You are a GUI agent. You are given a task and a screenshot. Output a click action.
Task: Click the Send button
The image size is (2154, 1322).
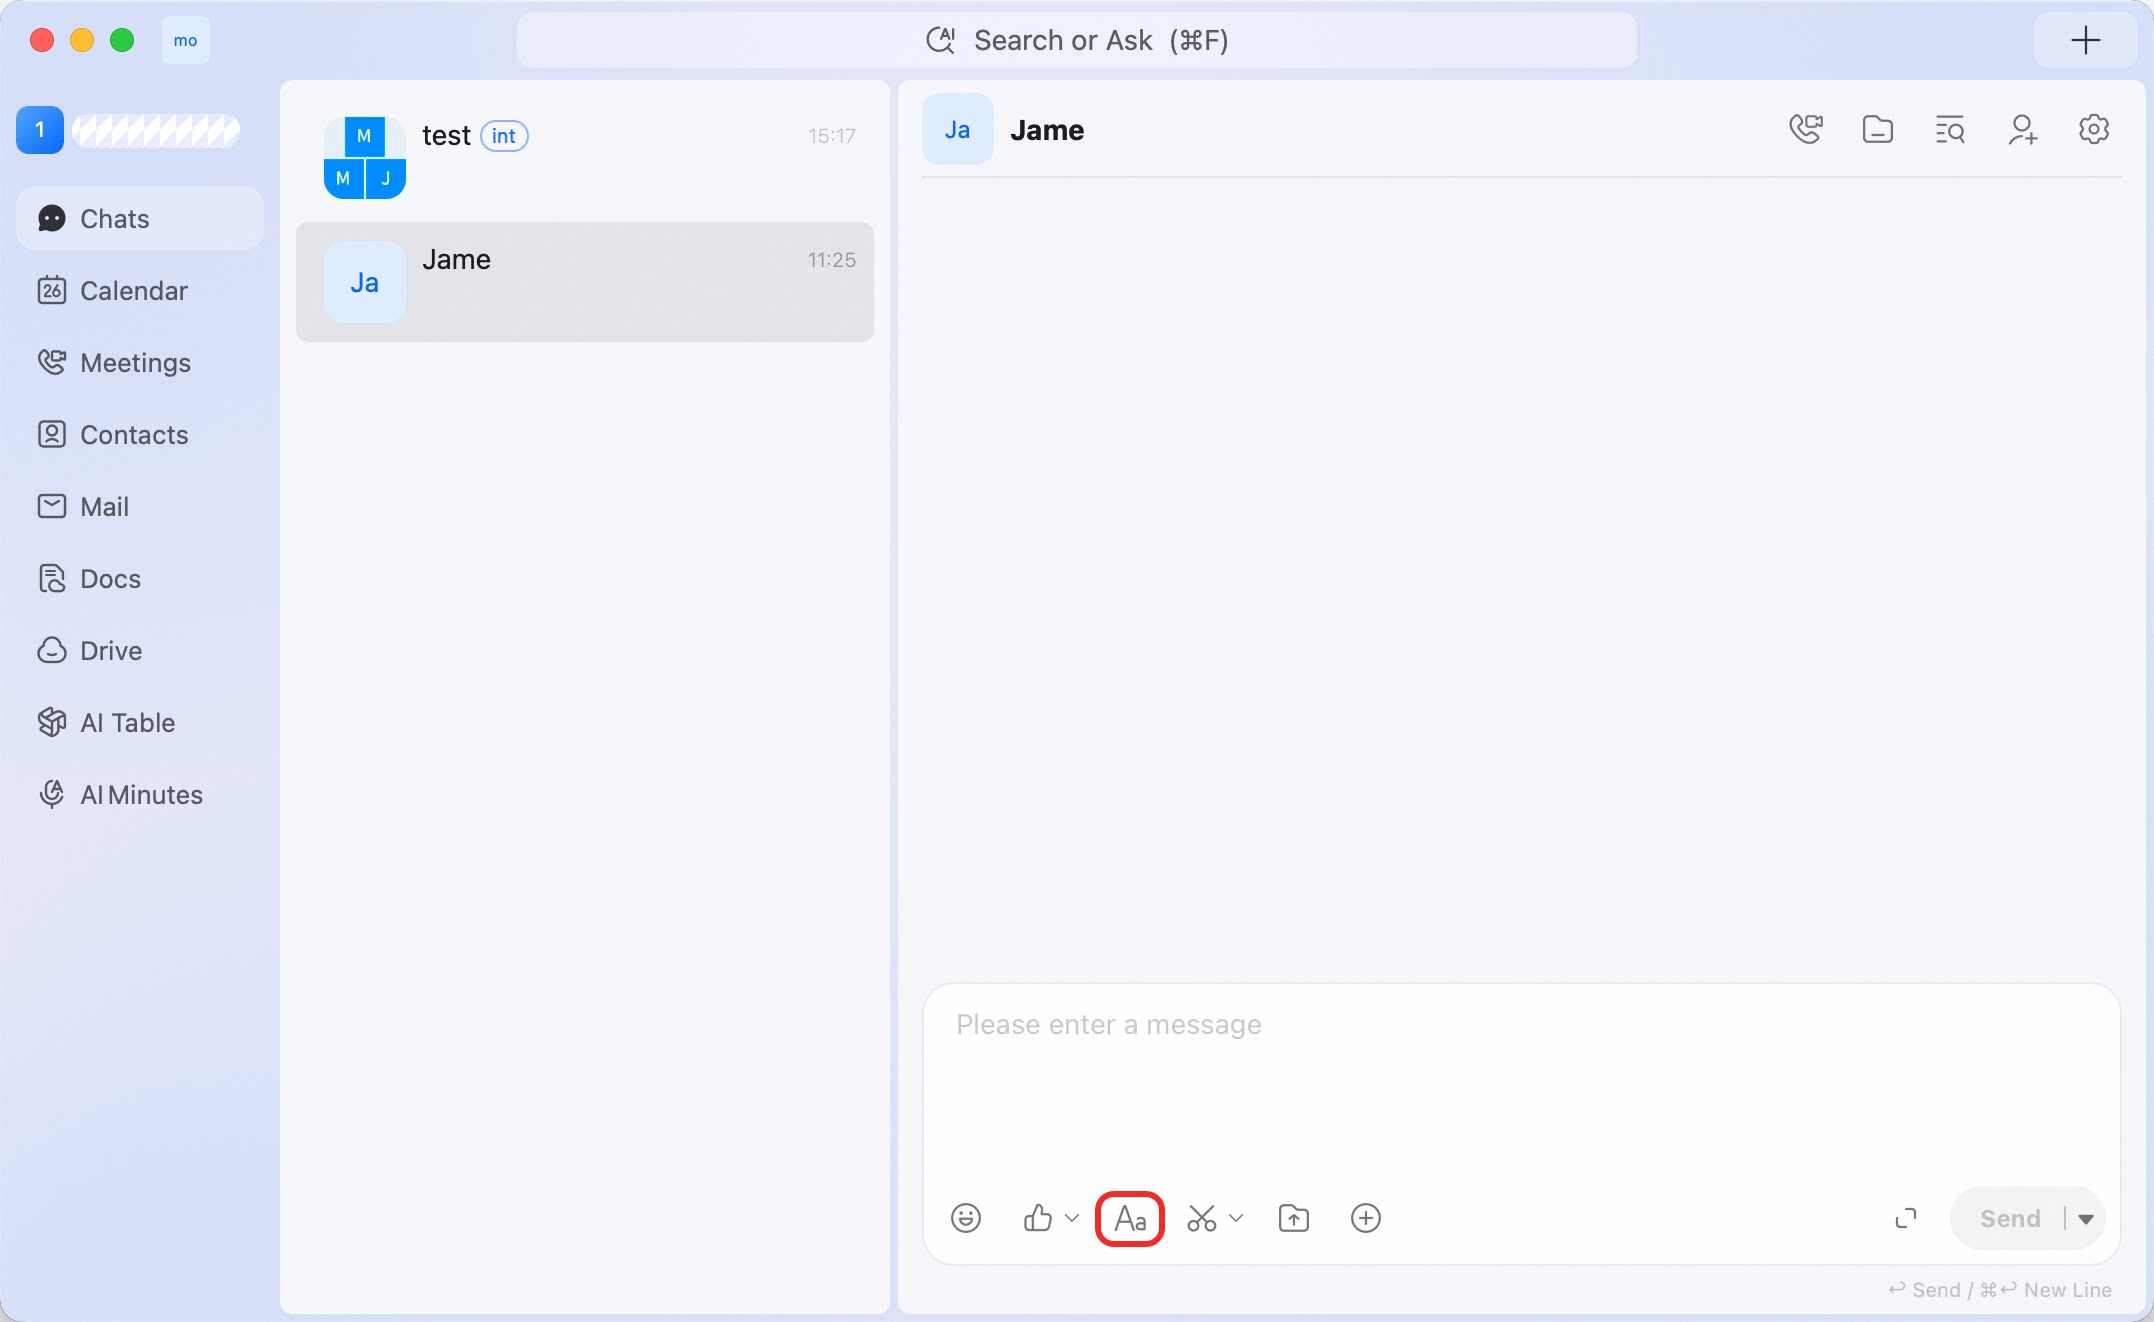tap(2010, 1218)
